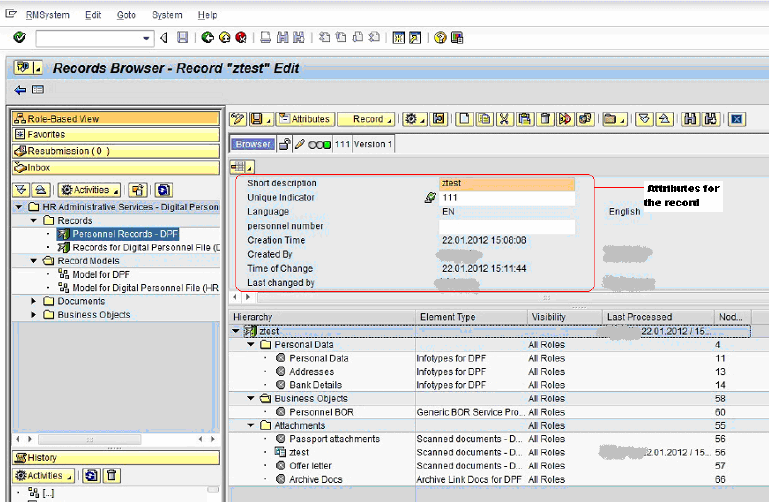Open the Goto menu

pyautogui.click(x=125, y=15)
